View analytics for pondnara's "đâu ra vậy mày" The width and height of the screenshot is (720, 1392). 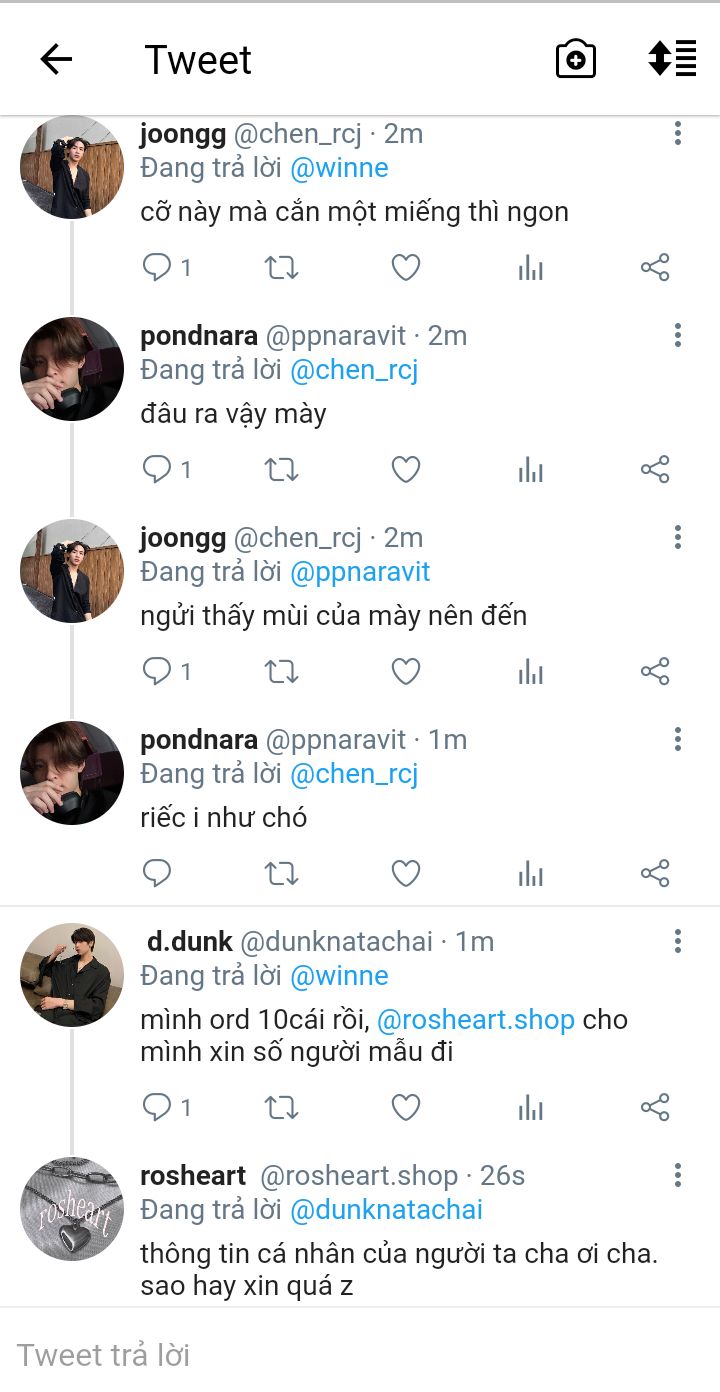(531, 470)
